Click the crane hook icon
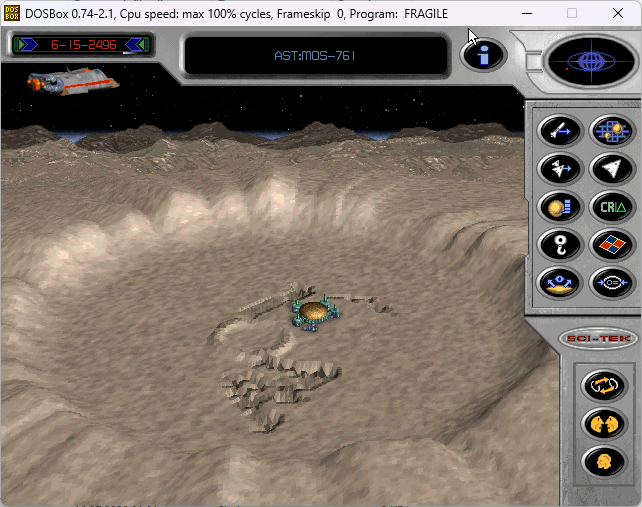 (560, 245)
